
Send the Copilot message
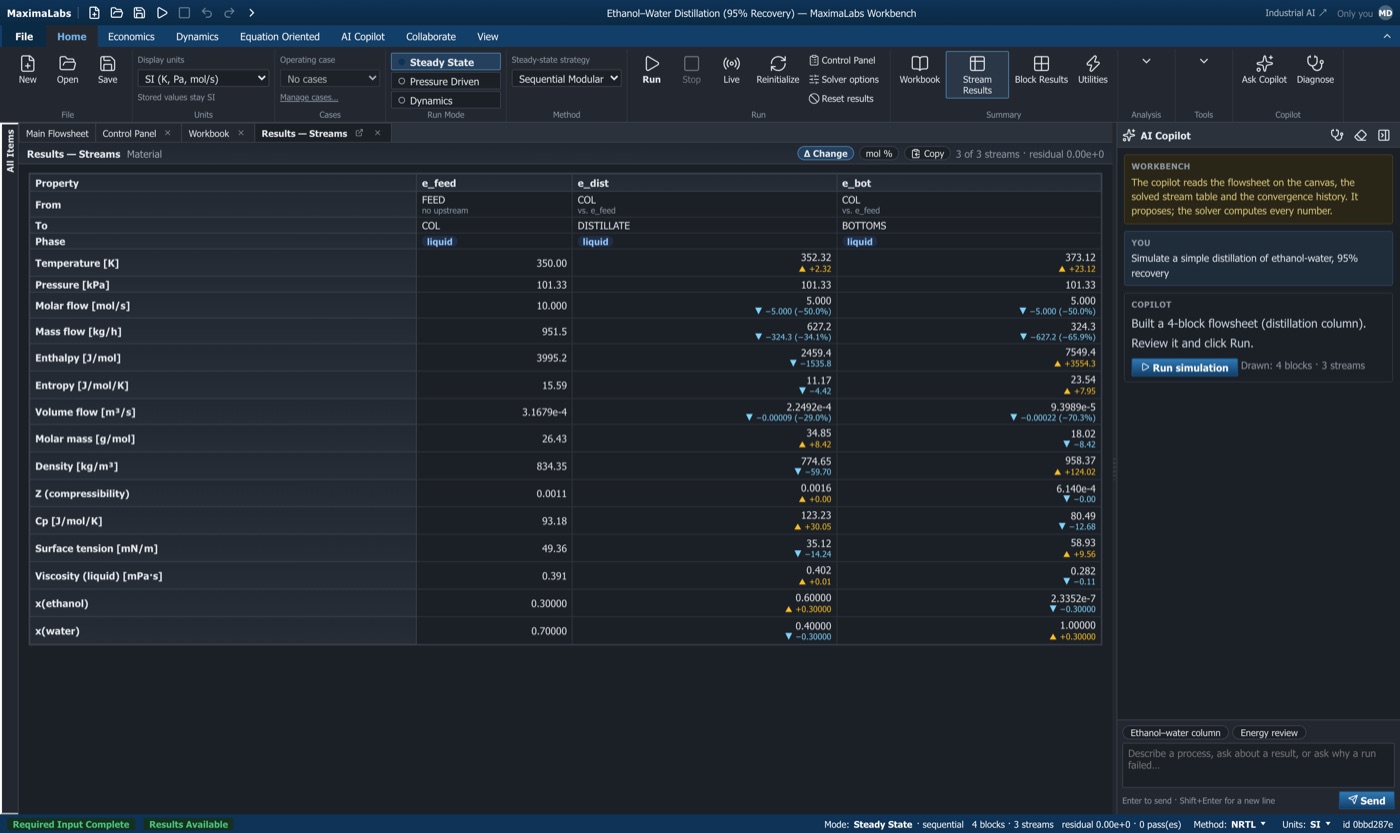point(1366,800)
